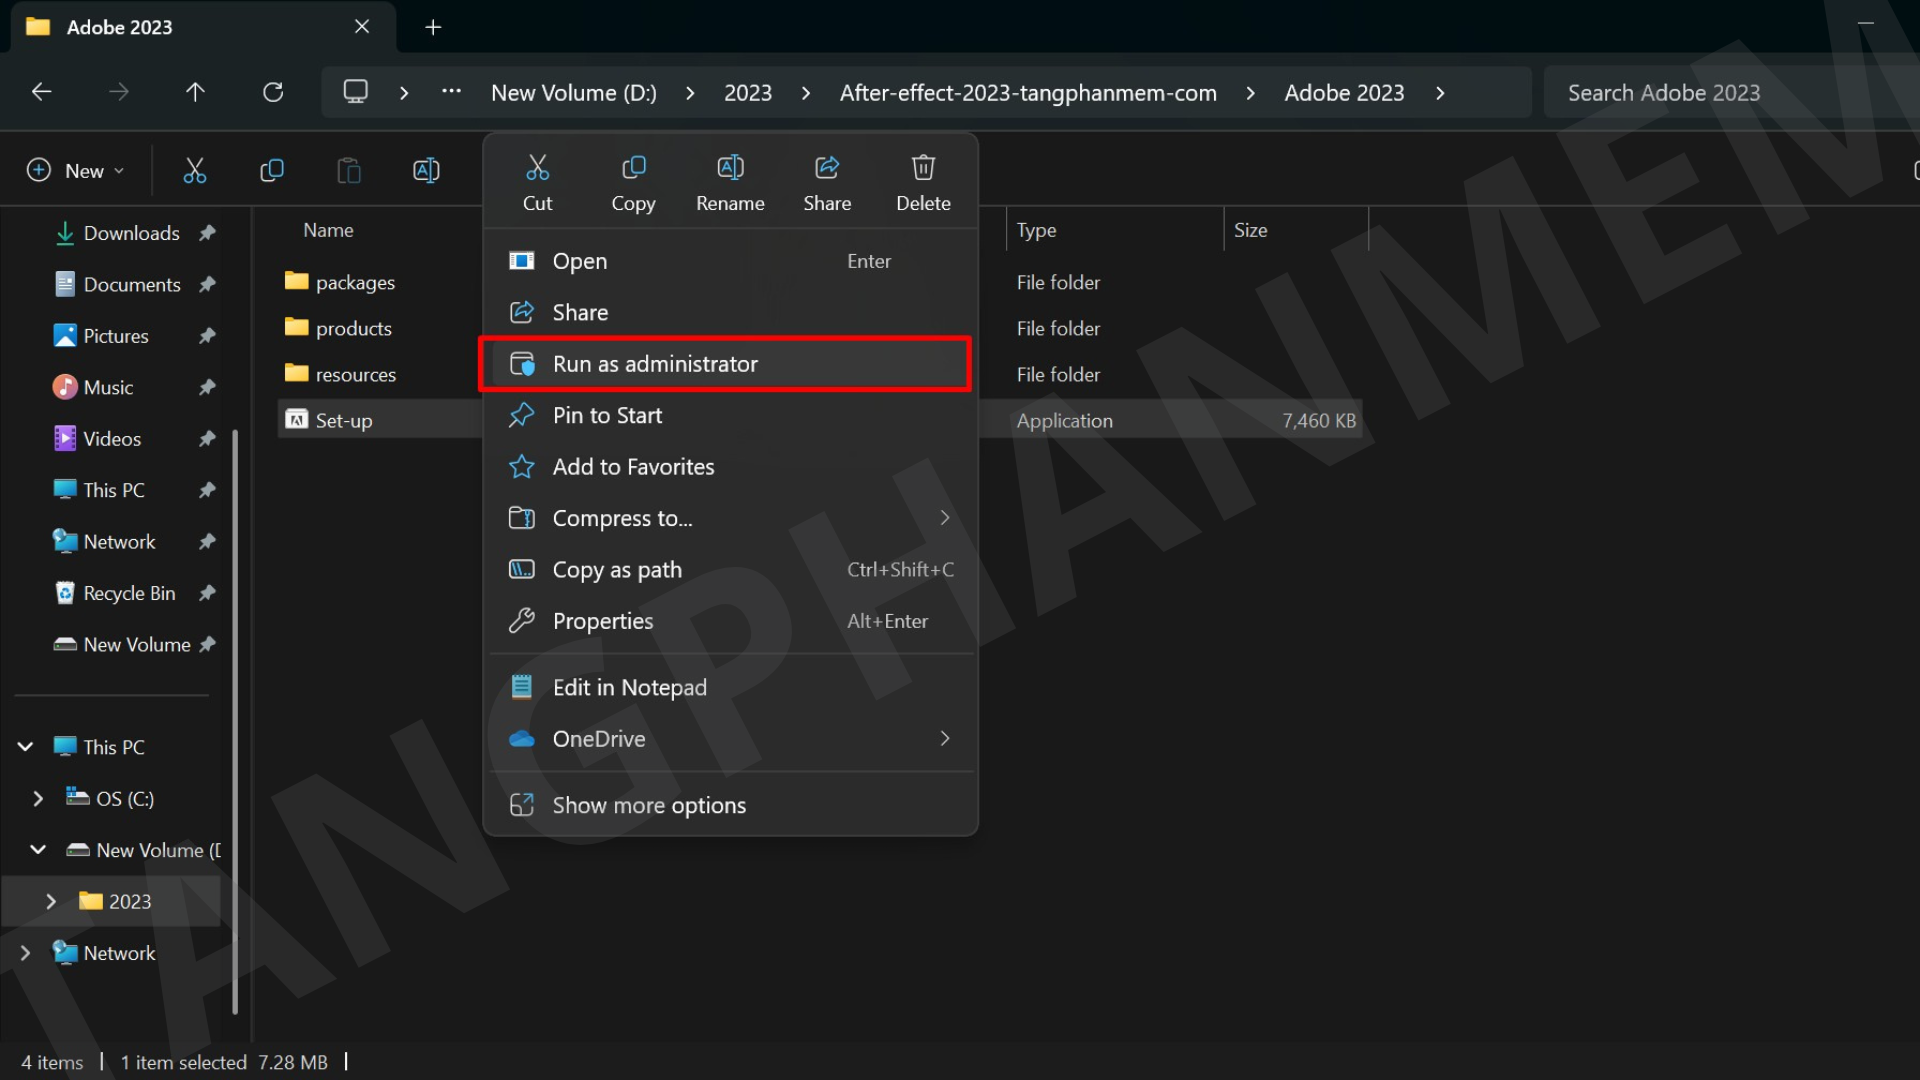Click Share icon in context menu top row
The height and width of the screenshot is (1080, 1920).
pyautogui.click(x=827, y=168)
